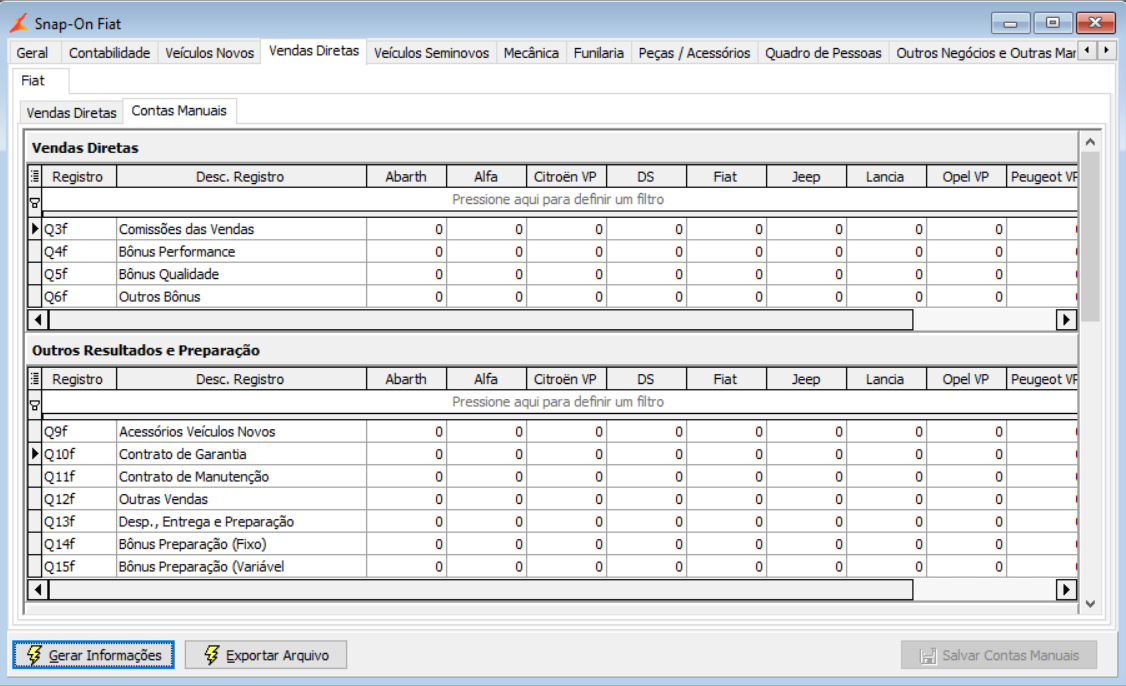This screenshot has width=1126, height=686.
Task: Switch to Veículos Seminovos tab
Action: (431, 53)
